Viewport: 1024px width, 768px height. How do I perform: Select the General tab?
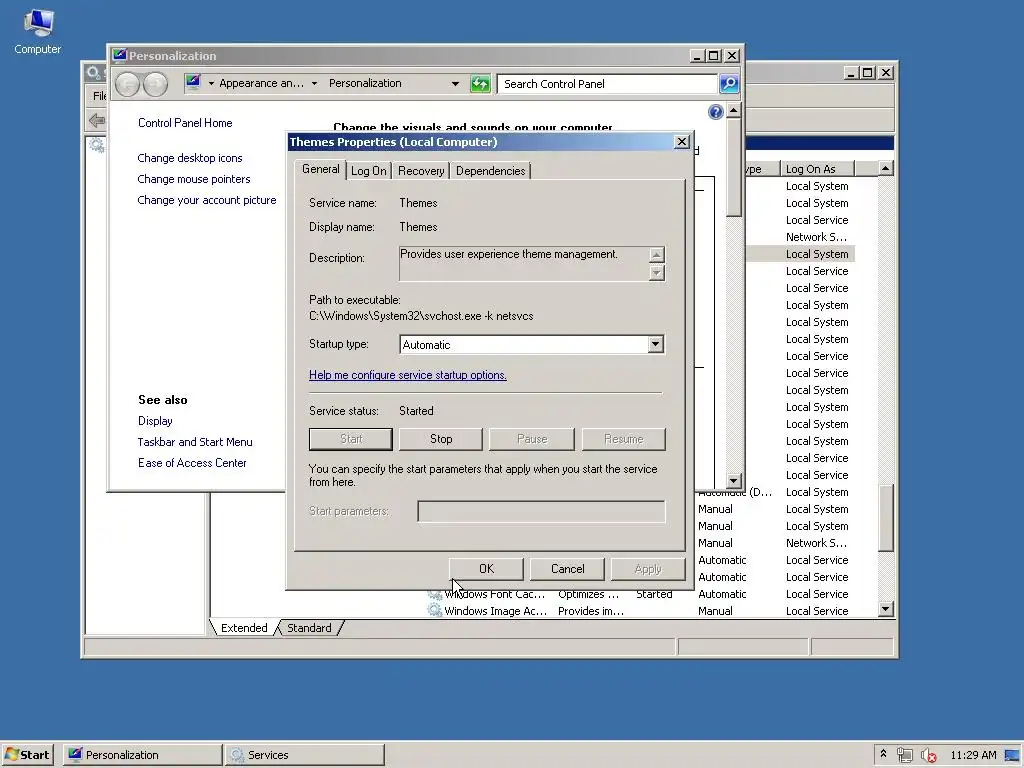tap(321, 169)
